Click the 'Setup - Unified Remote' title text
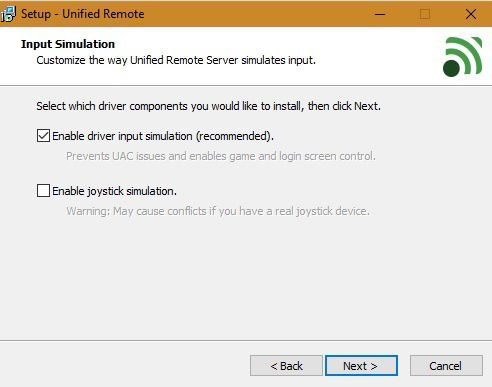 83,14
